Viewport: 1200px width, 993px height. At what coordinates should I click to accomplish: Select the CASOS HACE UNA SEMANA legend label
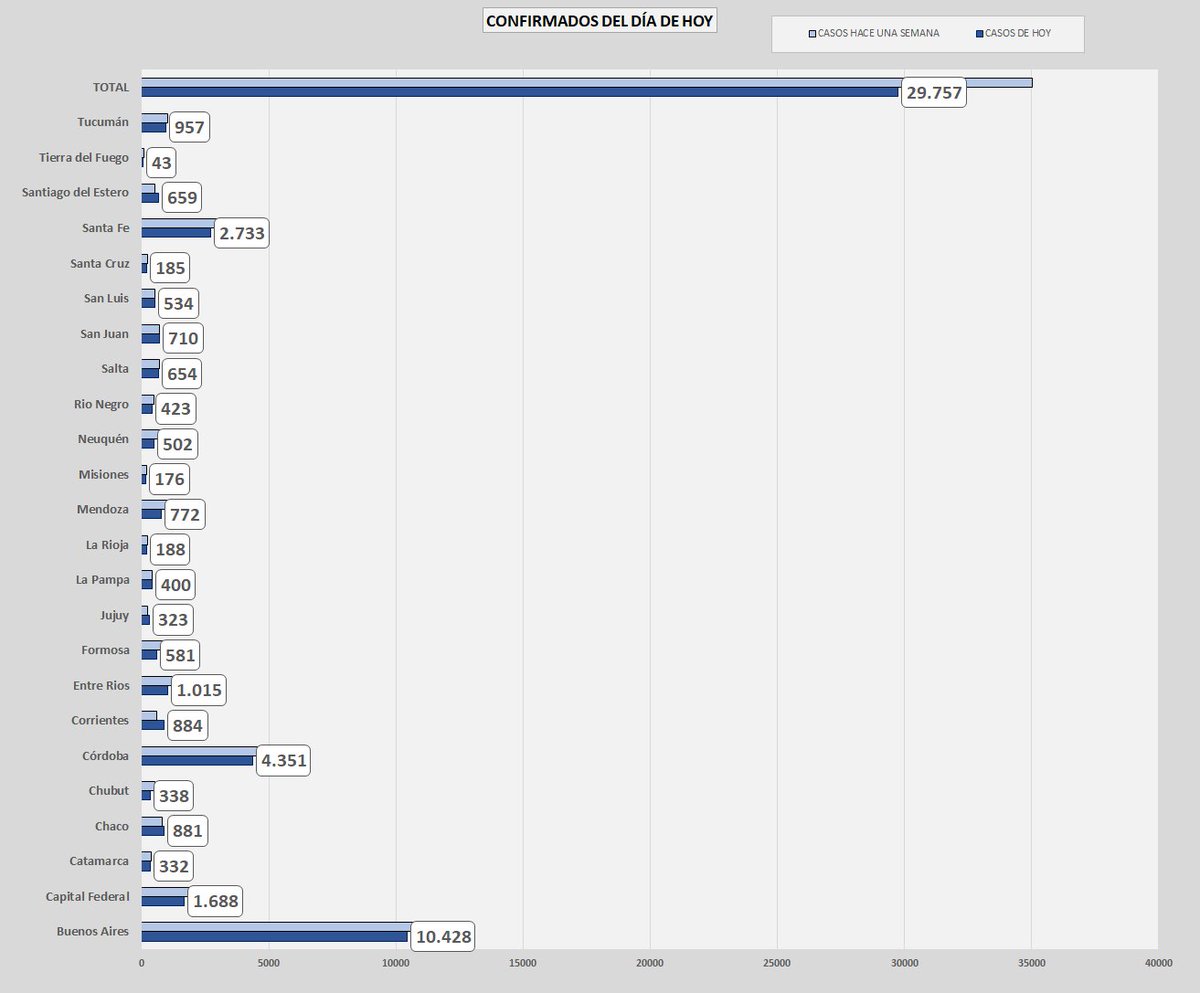(879, 34)
